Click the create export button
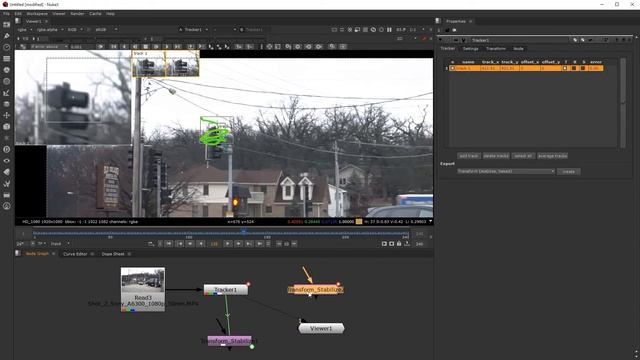 [569, 171]
